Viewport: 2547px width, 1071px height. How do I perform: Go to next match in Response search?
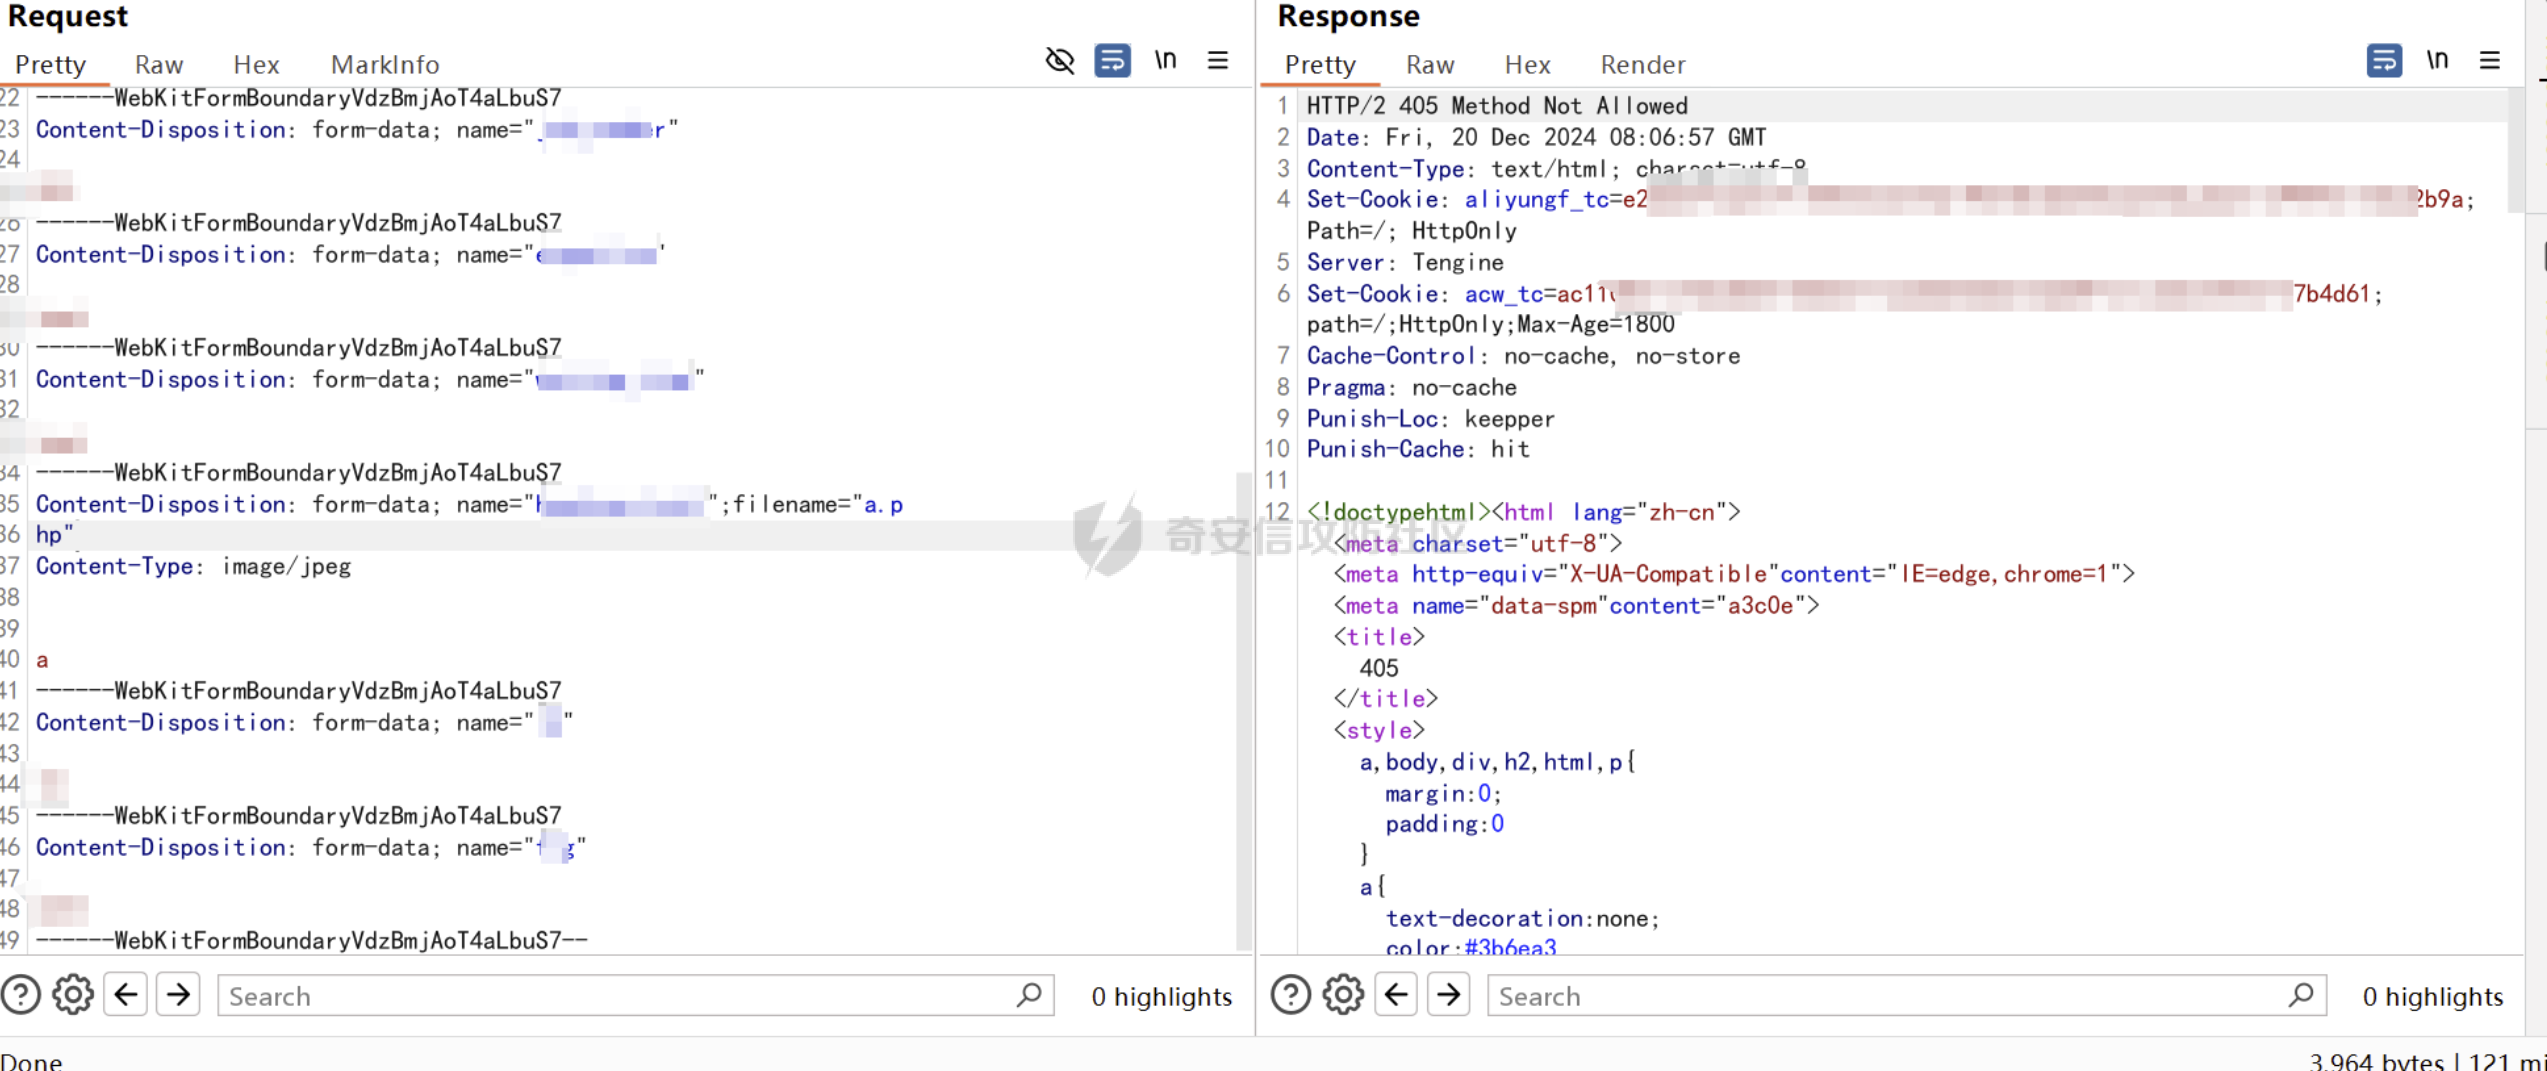[x=1449, y=995]
